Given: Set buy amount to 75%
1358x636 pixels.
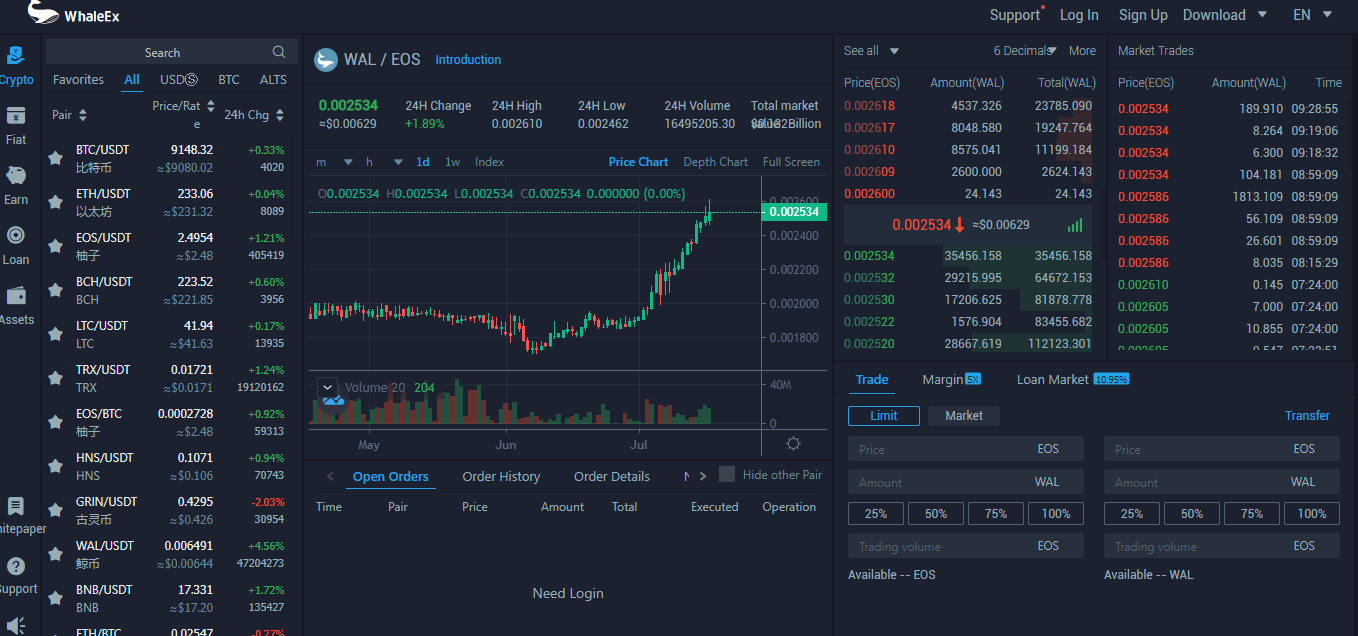Looking at the screenshot, I should [x=996, y=514].
